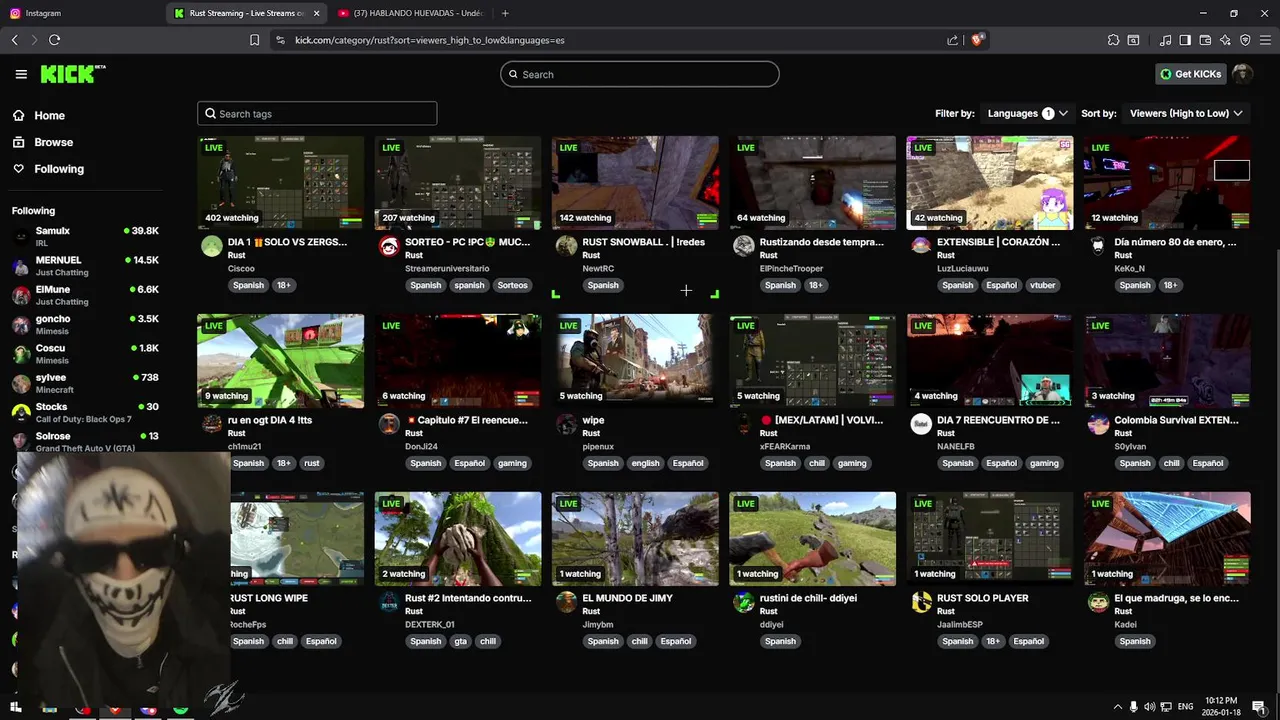The height and width of the screenshot is (720, 1280).
Task: Open the Languages filter dropdown
Action: coord(1027,113)
